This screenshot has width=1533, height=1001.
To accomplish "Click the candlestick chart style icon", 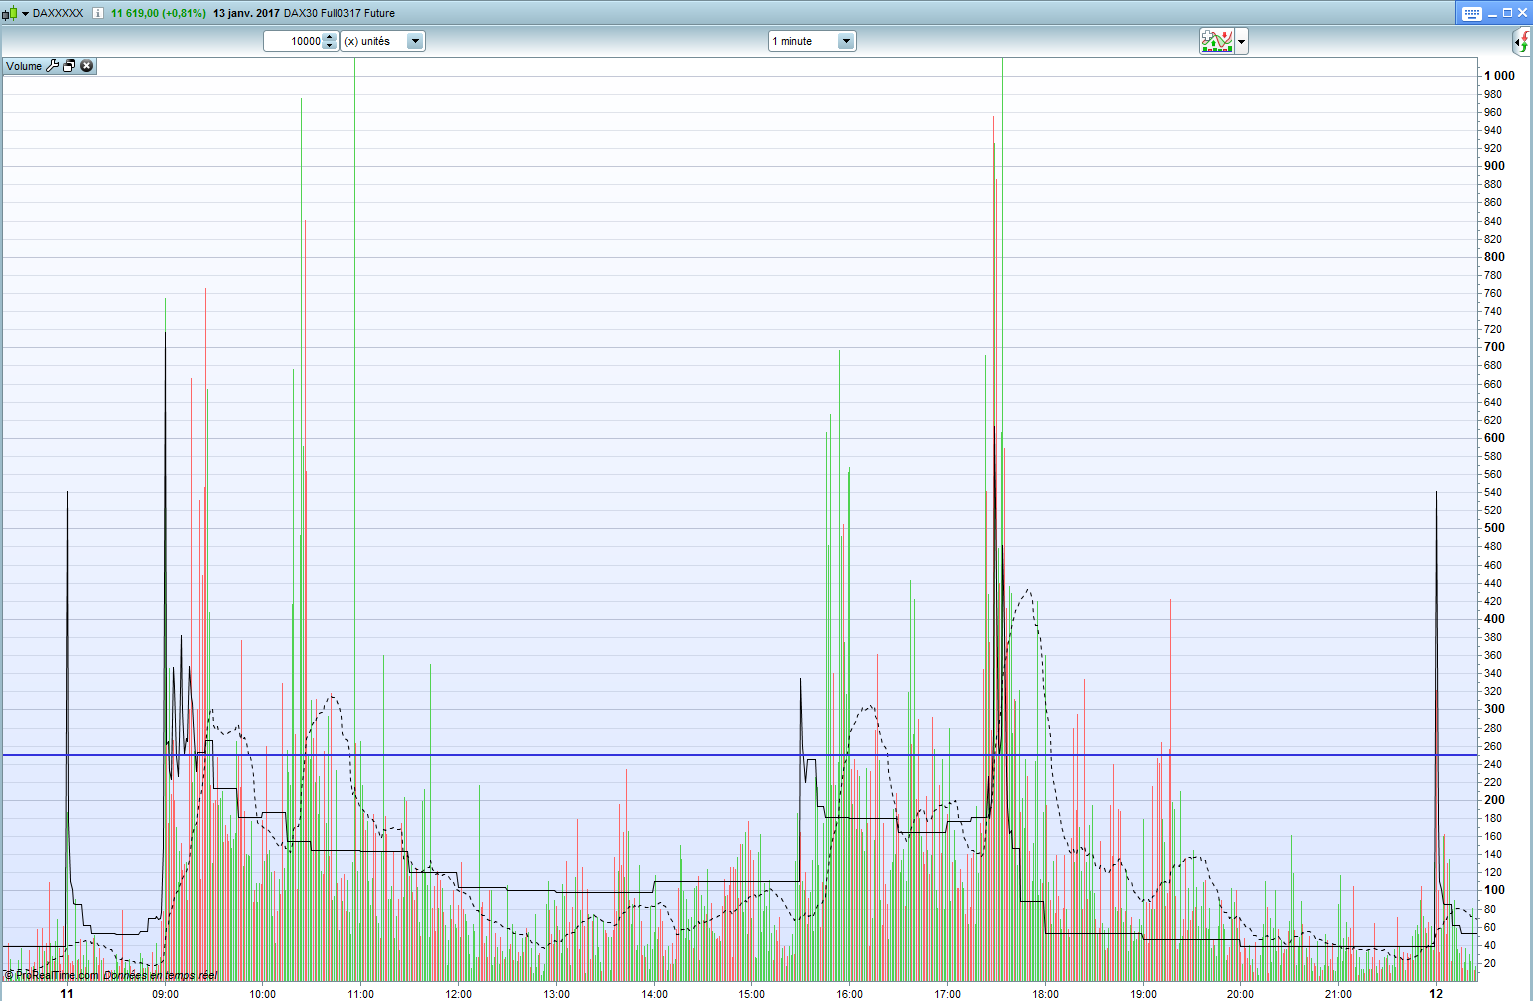I will pyautogui.click(x=10, y=13).
